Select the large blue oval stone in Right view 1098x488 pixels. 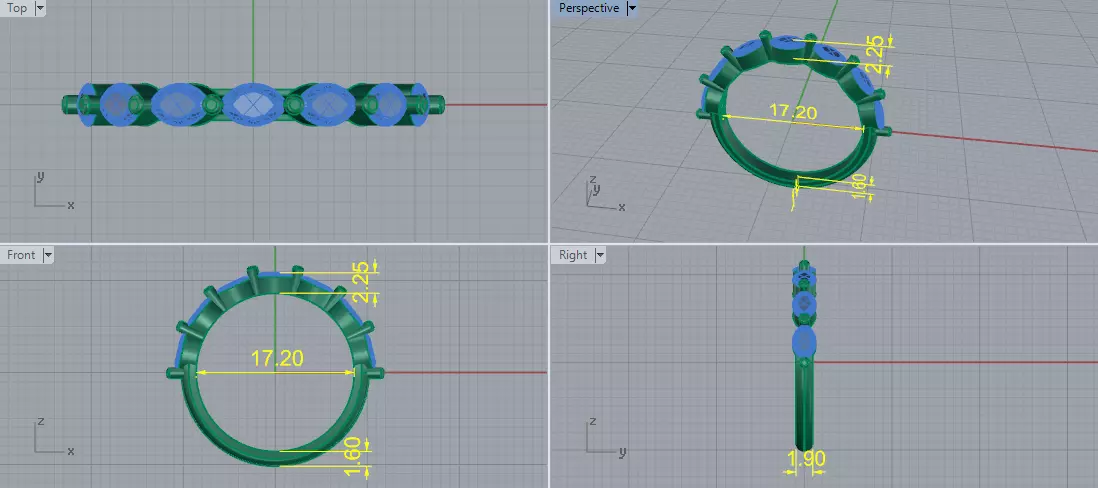click(x=805, y=342)
